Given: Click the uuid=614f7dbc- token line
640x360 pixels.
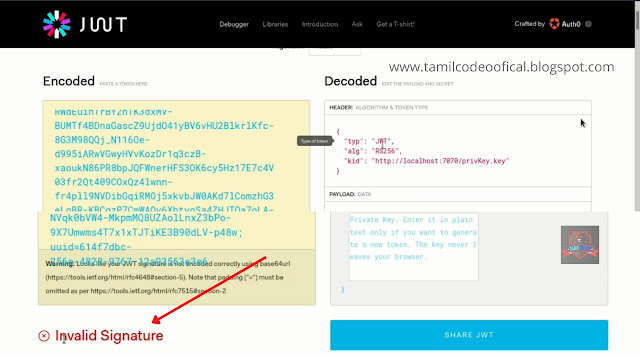Looking at the screenshot, I should point(91,247).
